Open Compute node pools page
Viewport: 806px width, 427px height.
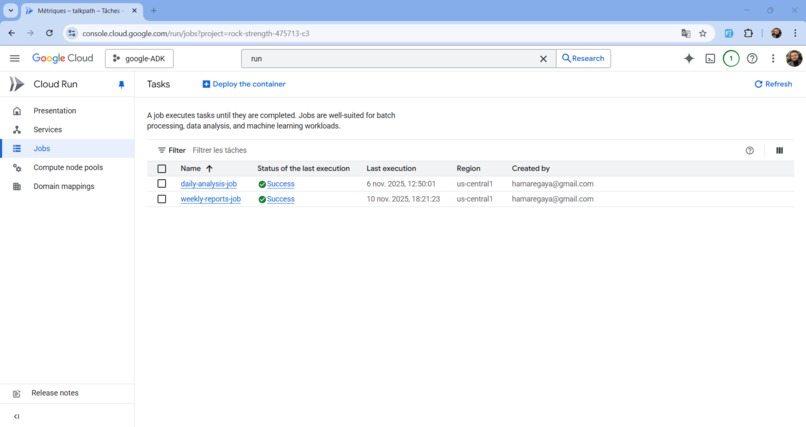click(68, 168)
